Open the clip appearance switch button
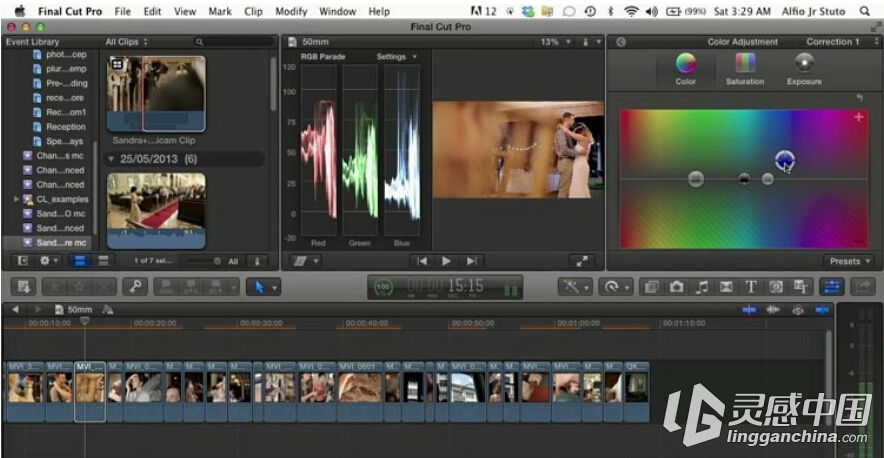884x458 pixels. click(257, 261)
